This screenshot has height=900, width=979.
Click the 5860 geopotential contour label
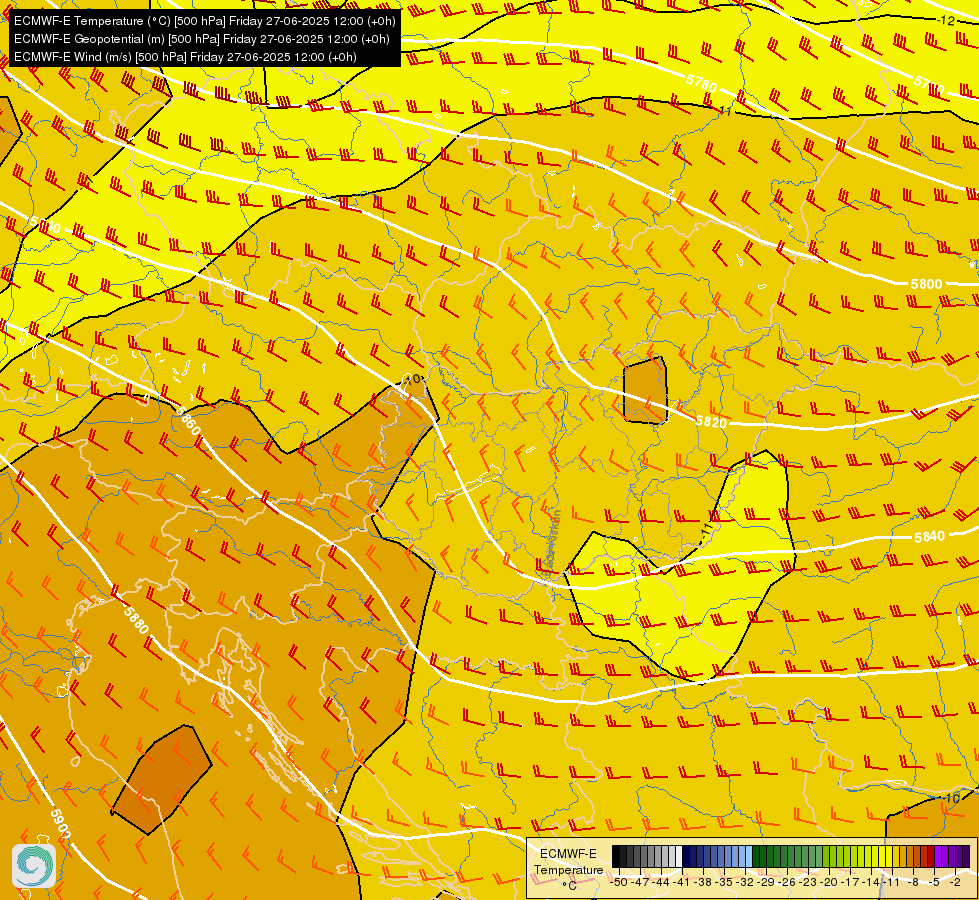tap(188, 421)
